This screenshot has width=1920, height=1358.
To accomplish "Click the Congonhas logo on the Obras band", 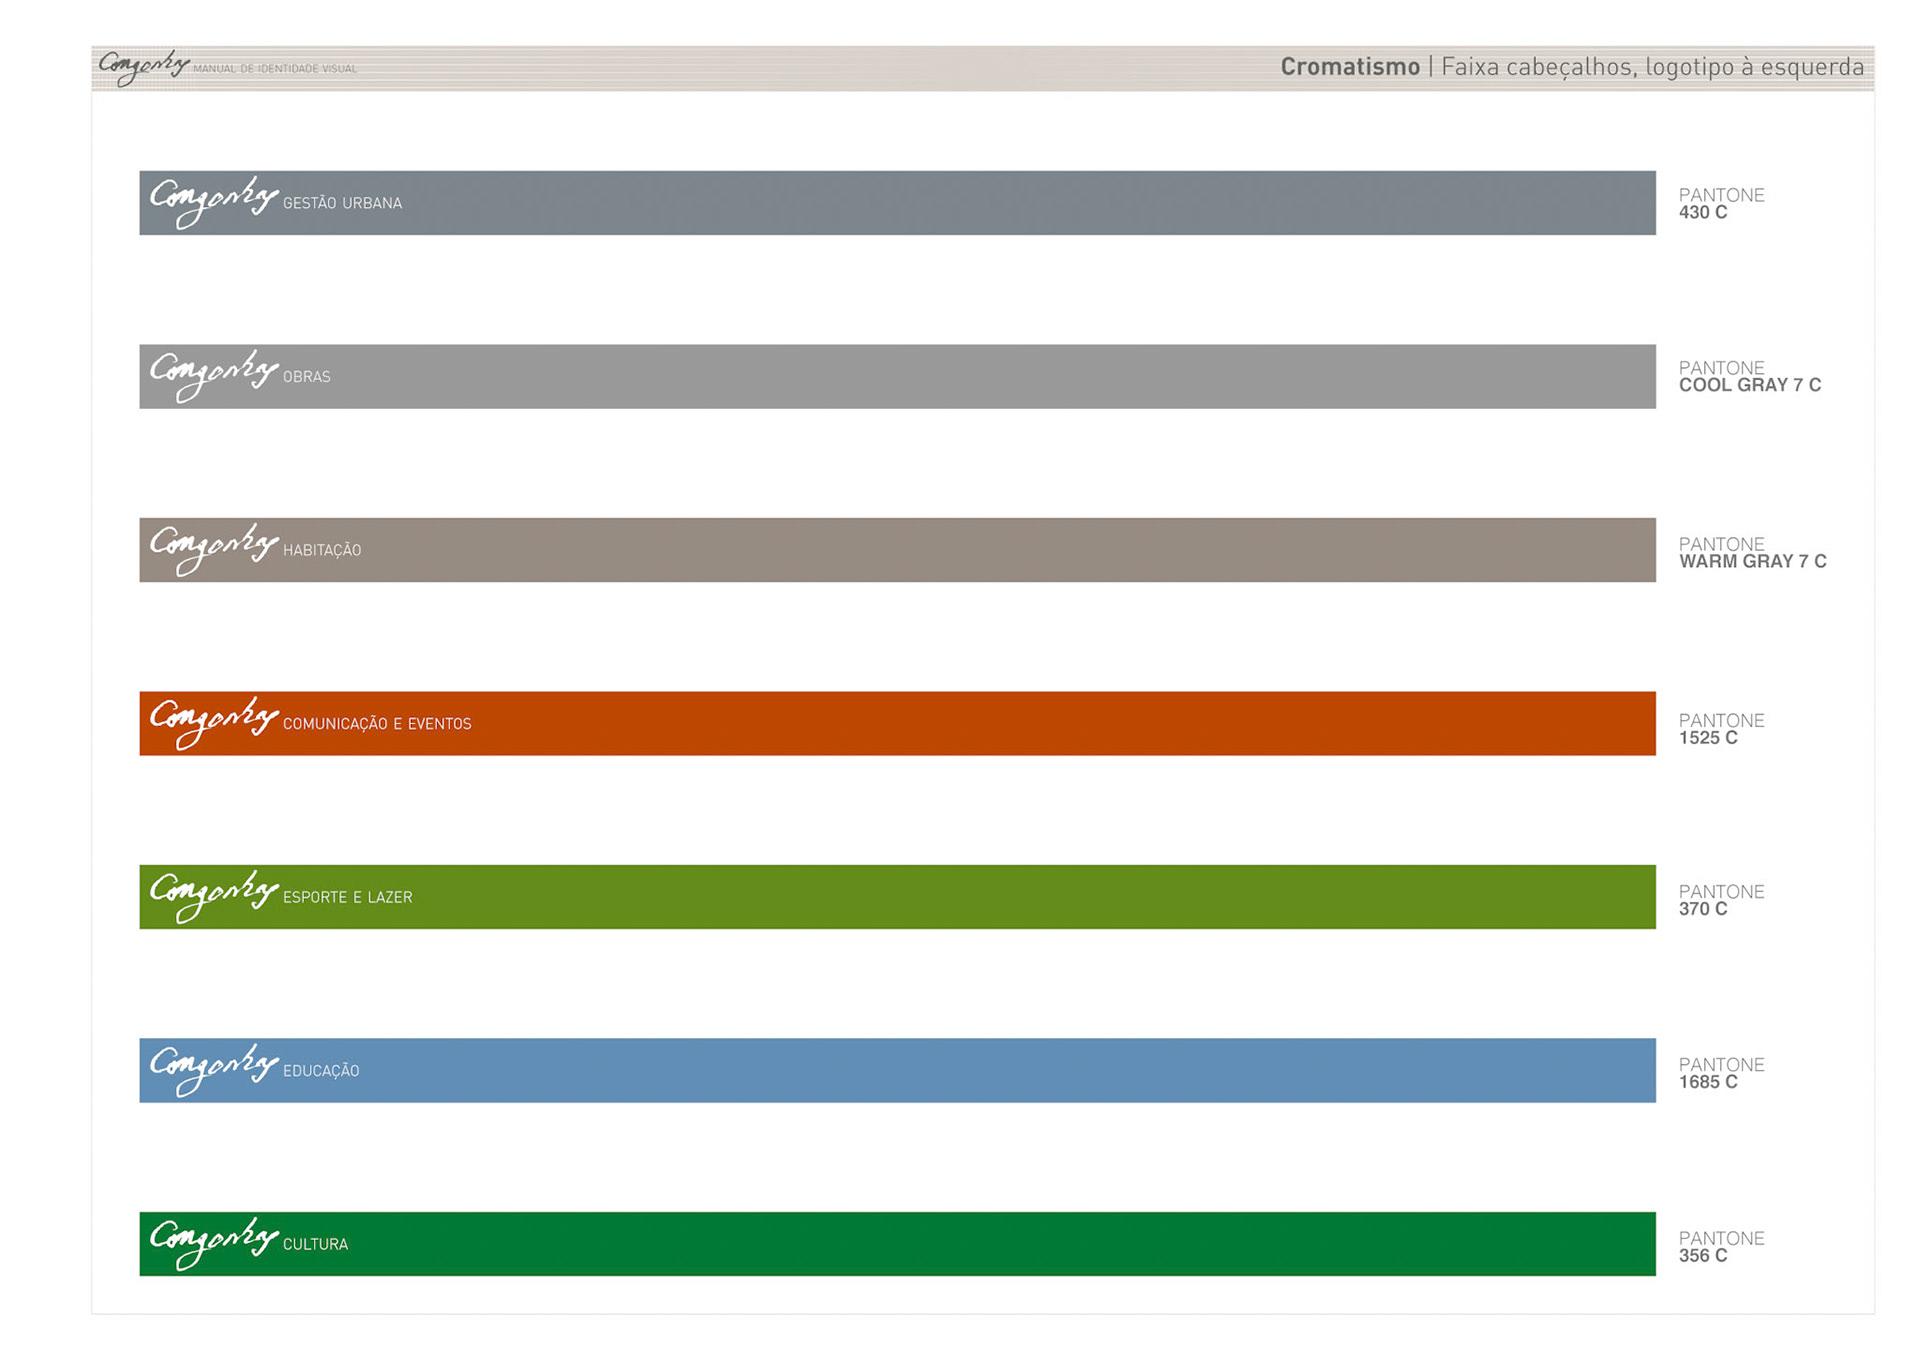I will pos(214,376).
